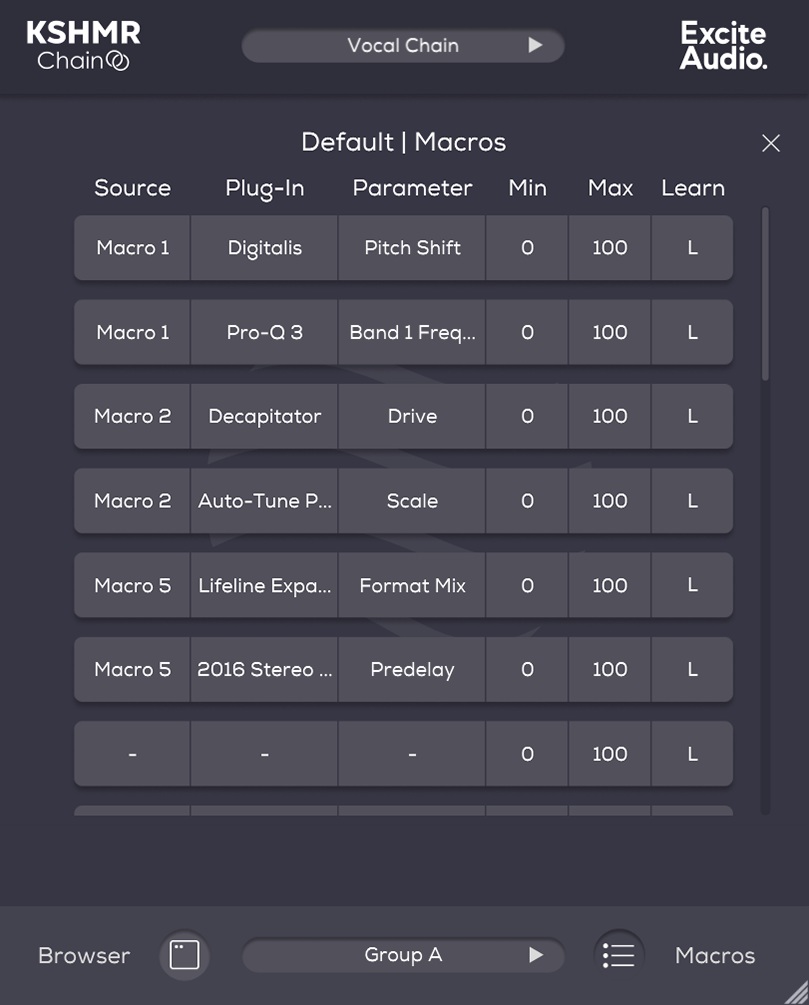Select the Browser label

click(x=83, y=956)
